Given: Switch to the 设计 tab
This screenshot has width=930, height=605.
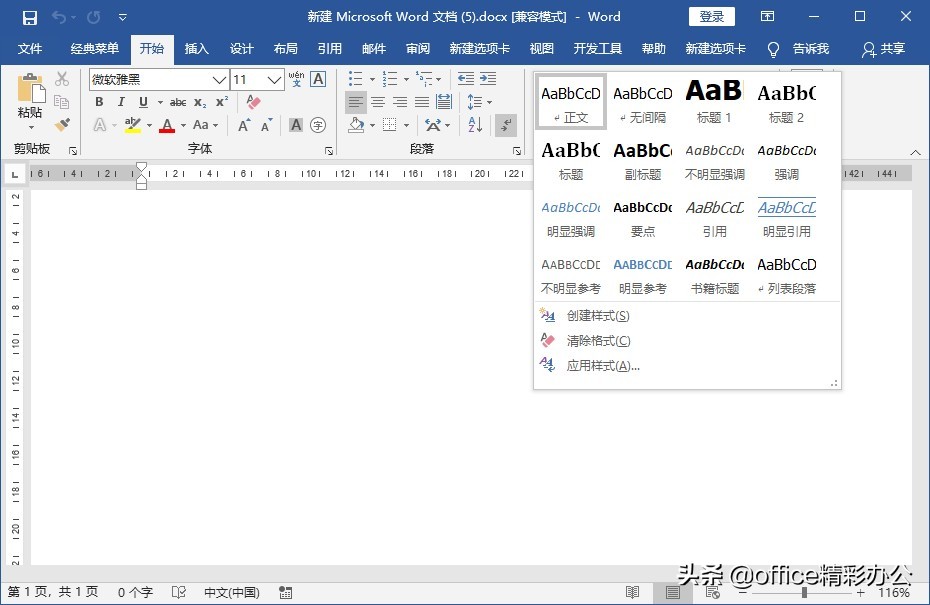Looking at the screenshot, I should point(241,49).
